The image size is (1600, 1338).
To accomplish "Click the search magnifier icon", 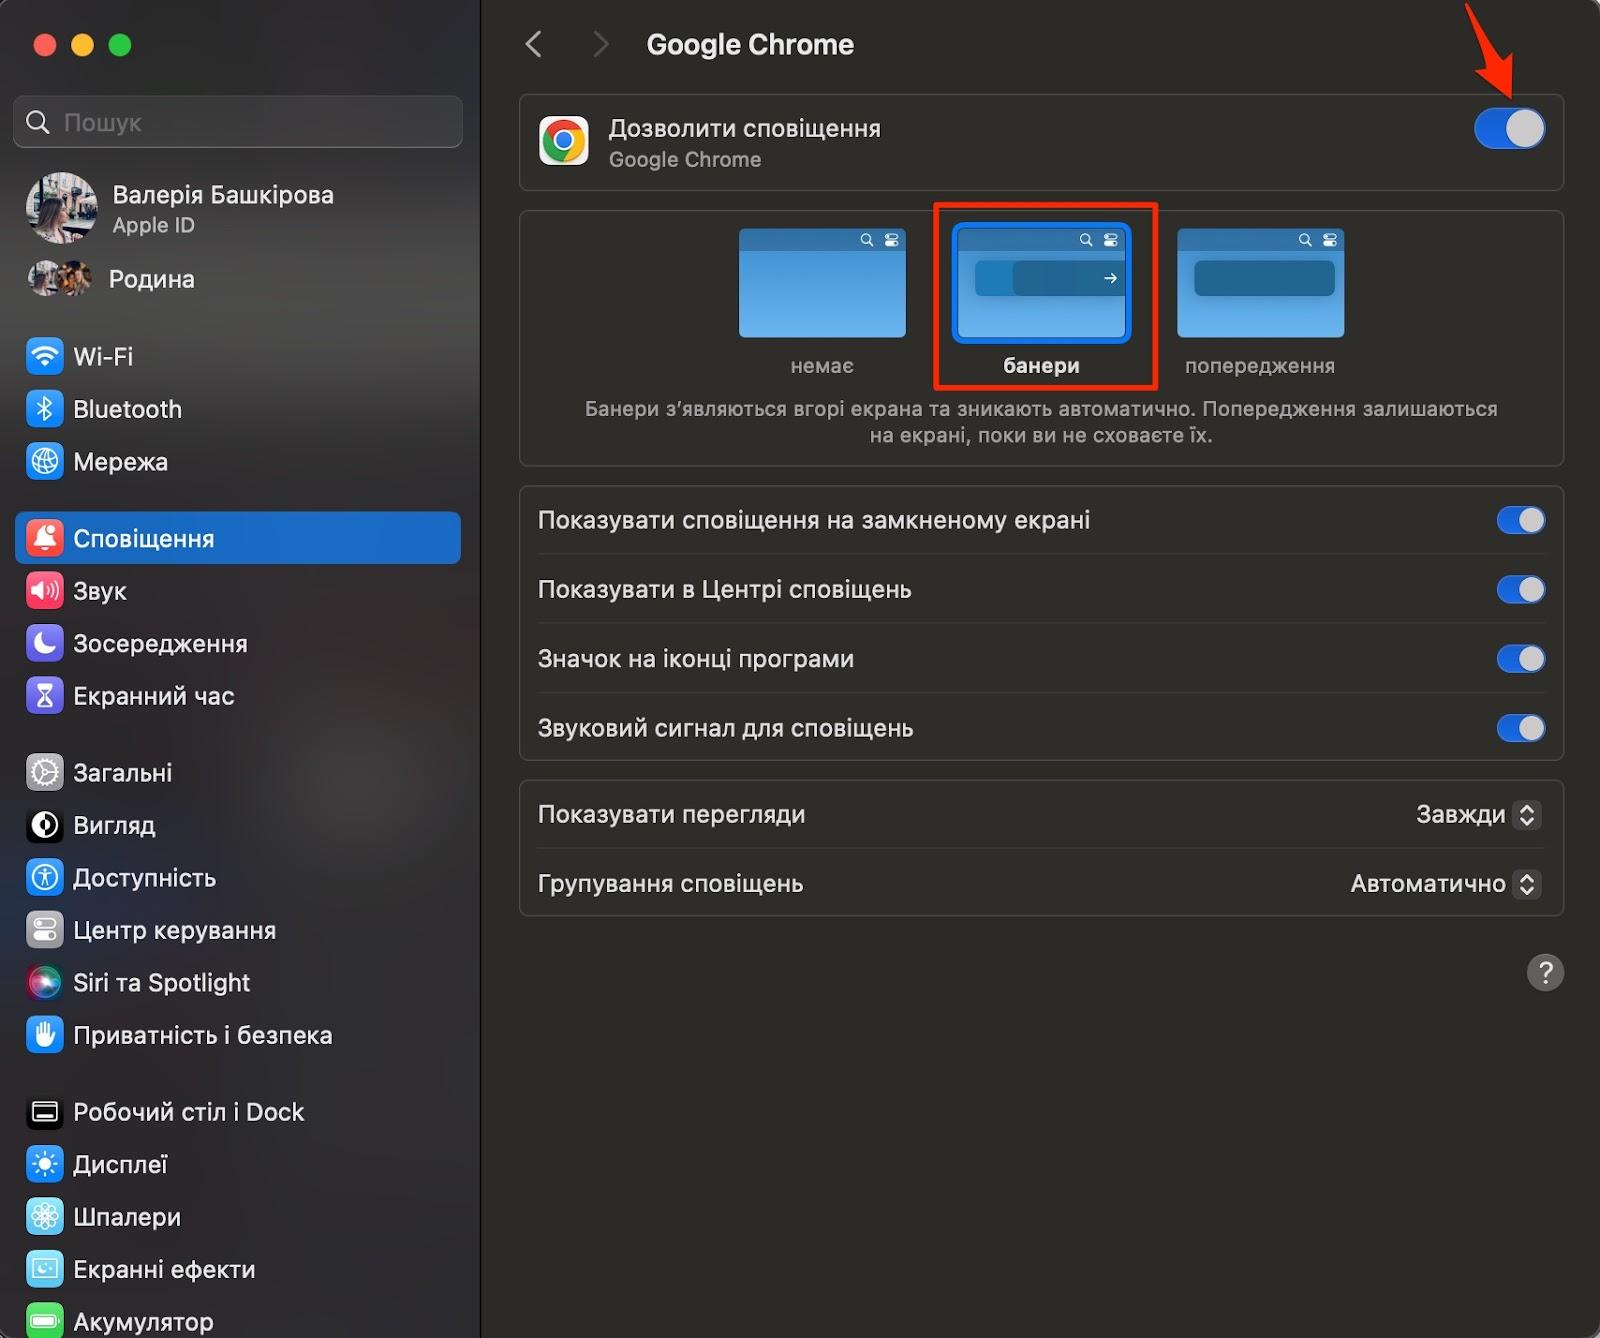I will point(38,122).
